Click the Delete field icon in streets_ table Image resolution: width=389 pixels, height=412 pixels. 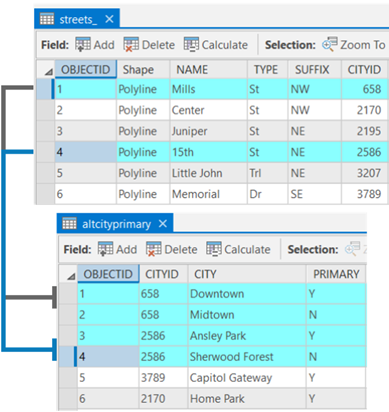tap(131, 44)
